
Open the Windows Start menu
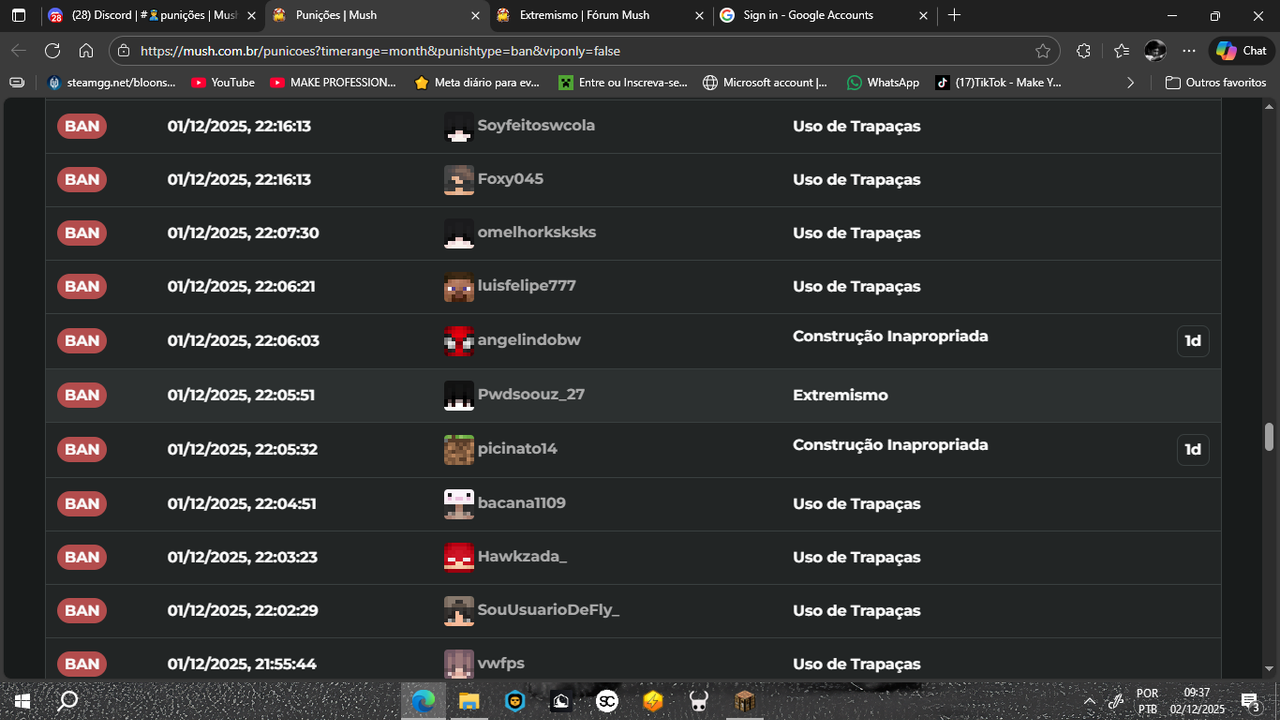point(21,701)
